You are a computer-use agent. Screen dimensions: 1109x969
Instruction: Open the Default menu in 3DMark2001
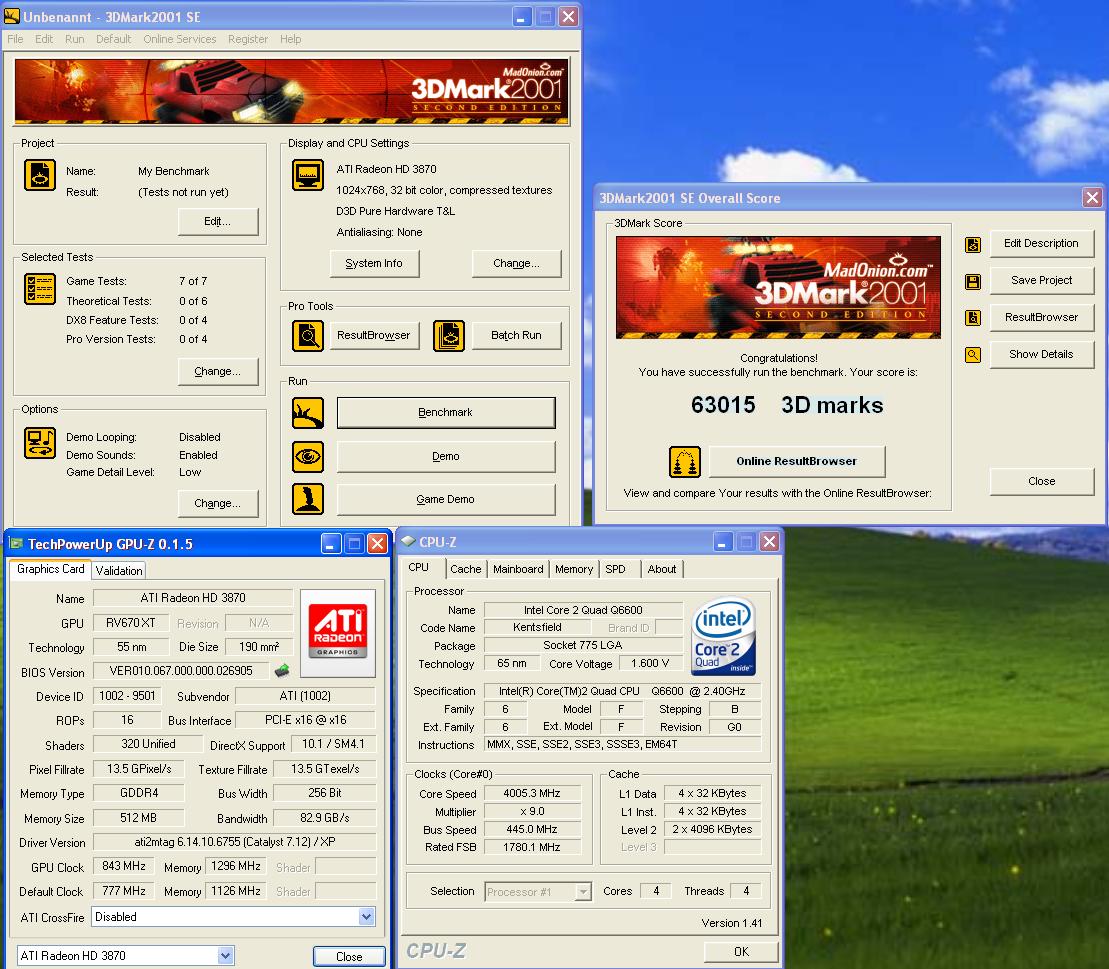click(x=113, y=39)
